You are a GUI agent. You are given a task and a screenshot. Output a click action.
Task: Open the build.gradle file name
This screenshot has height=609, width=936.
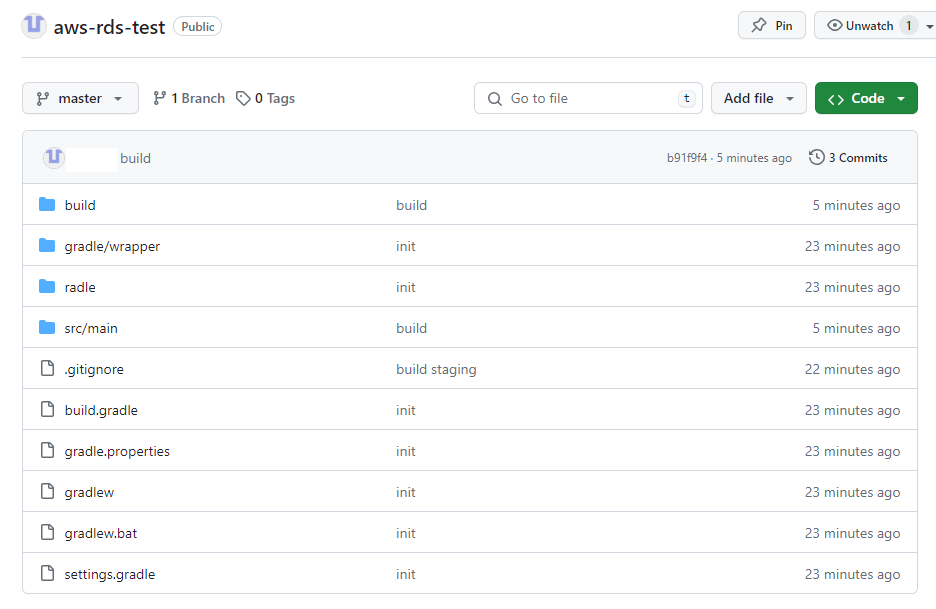[x=101, y=411]
